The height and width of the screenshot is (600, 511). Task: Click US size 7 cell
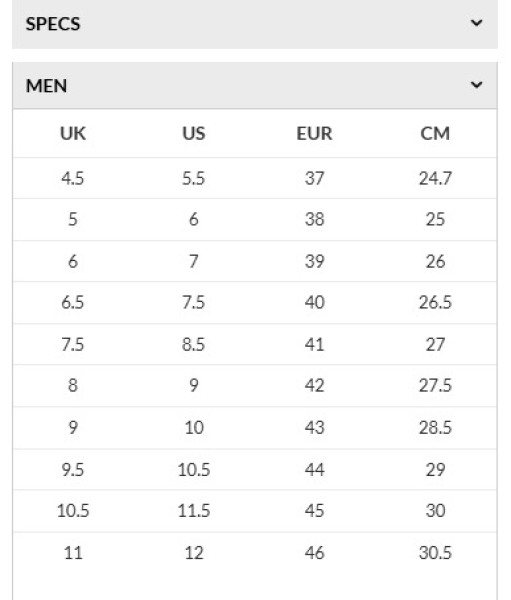coord(194,261)
